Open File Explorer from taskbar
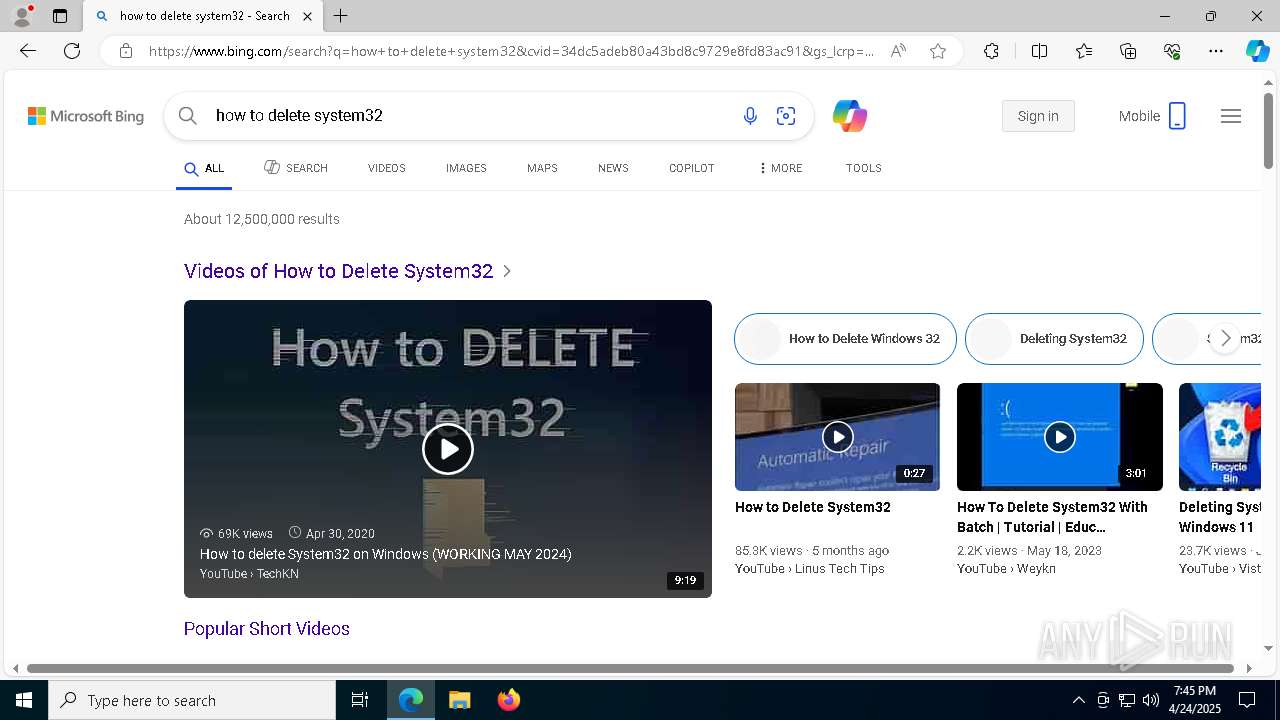 click(459, 700)
